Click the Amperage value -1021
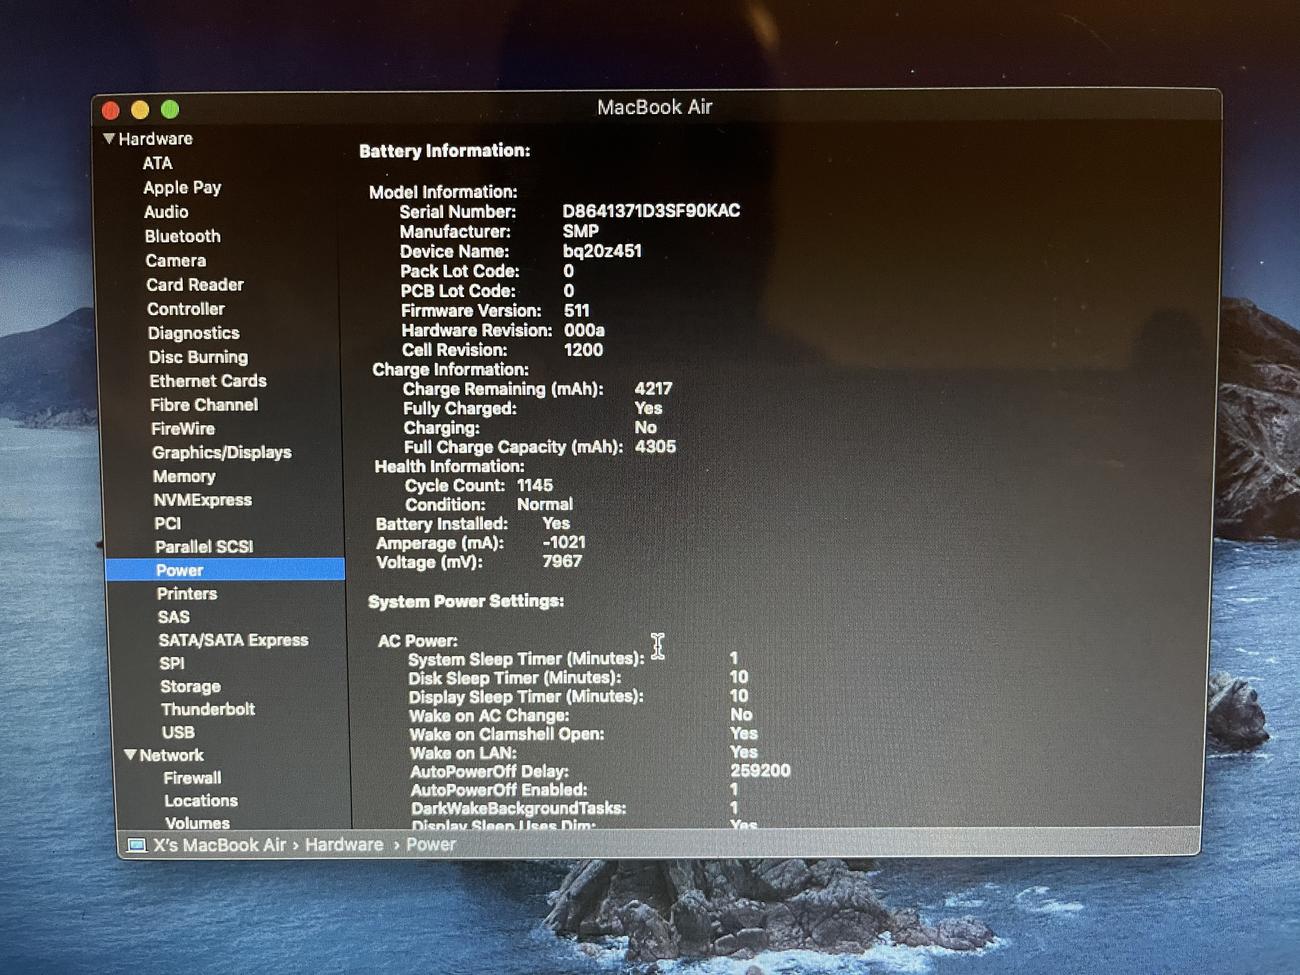Viewport: 1300px width, 975px height. click(x=564, y=542)
